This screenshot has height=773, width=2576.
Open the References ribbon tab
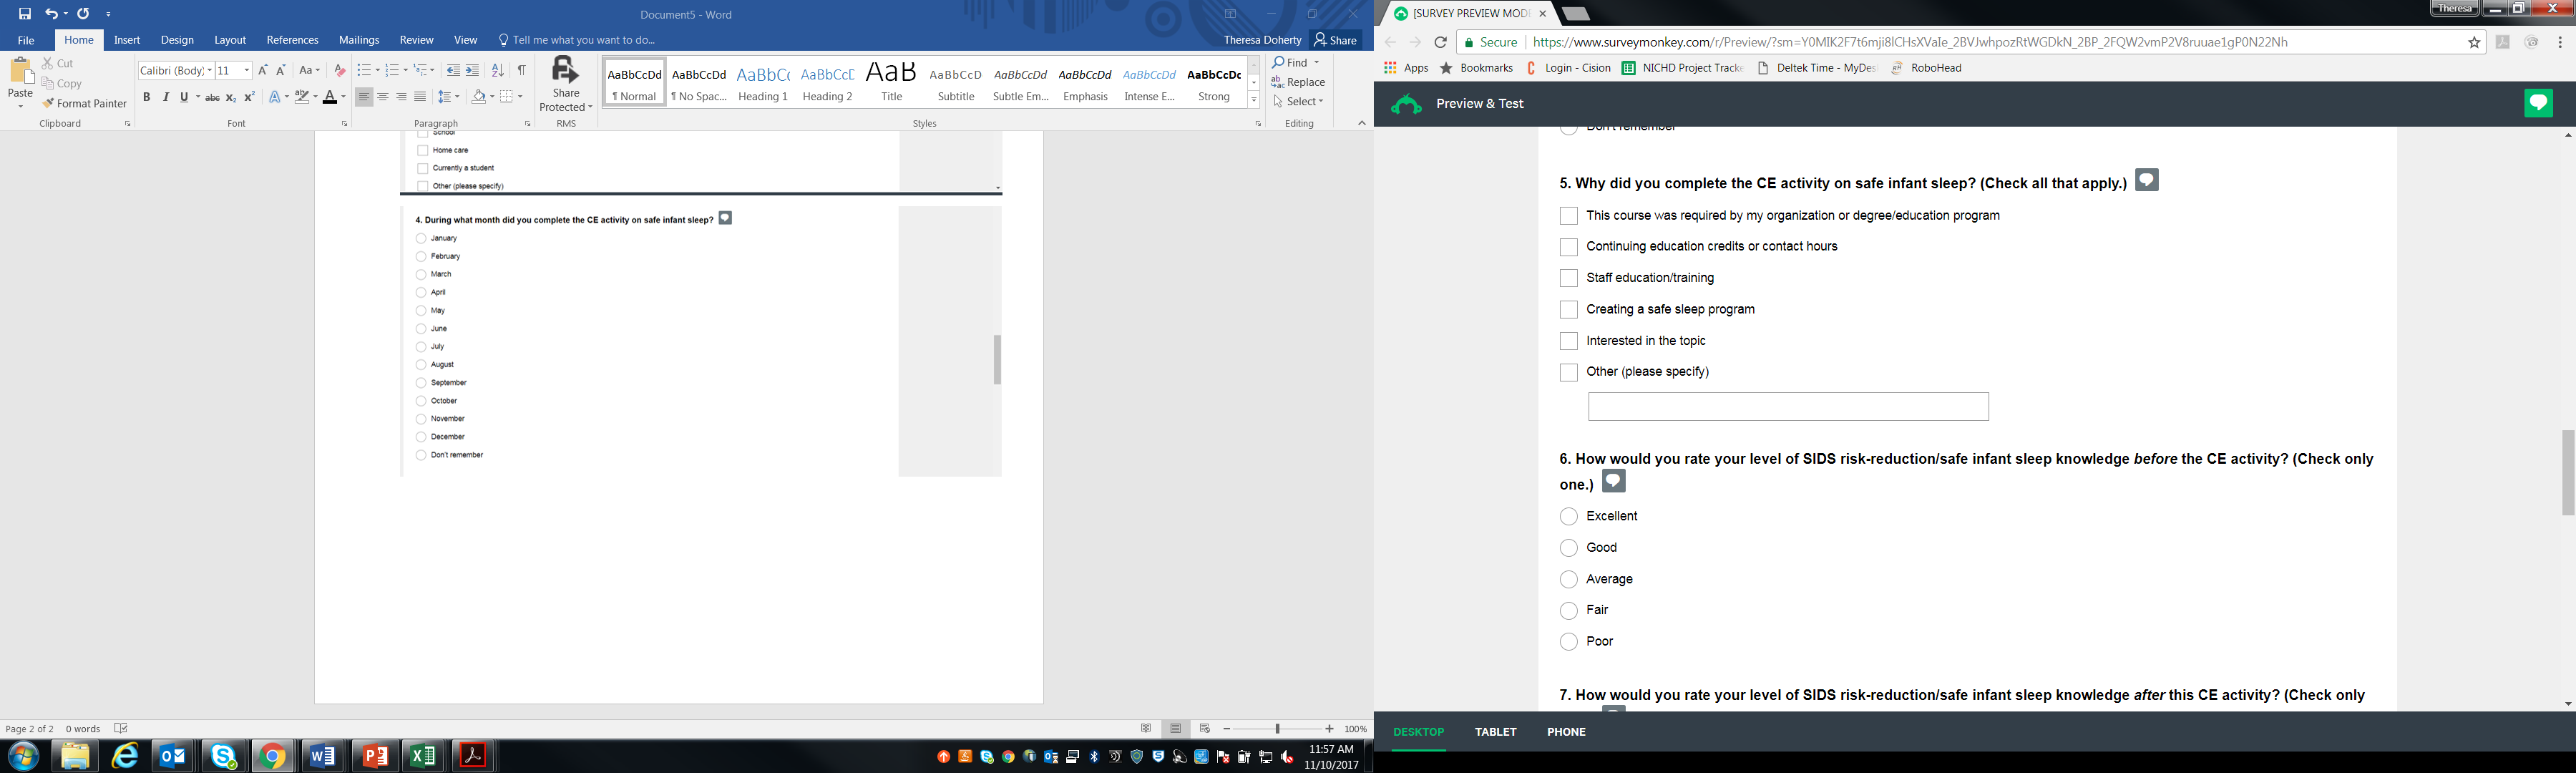point(292,40)
